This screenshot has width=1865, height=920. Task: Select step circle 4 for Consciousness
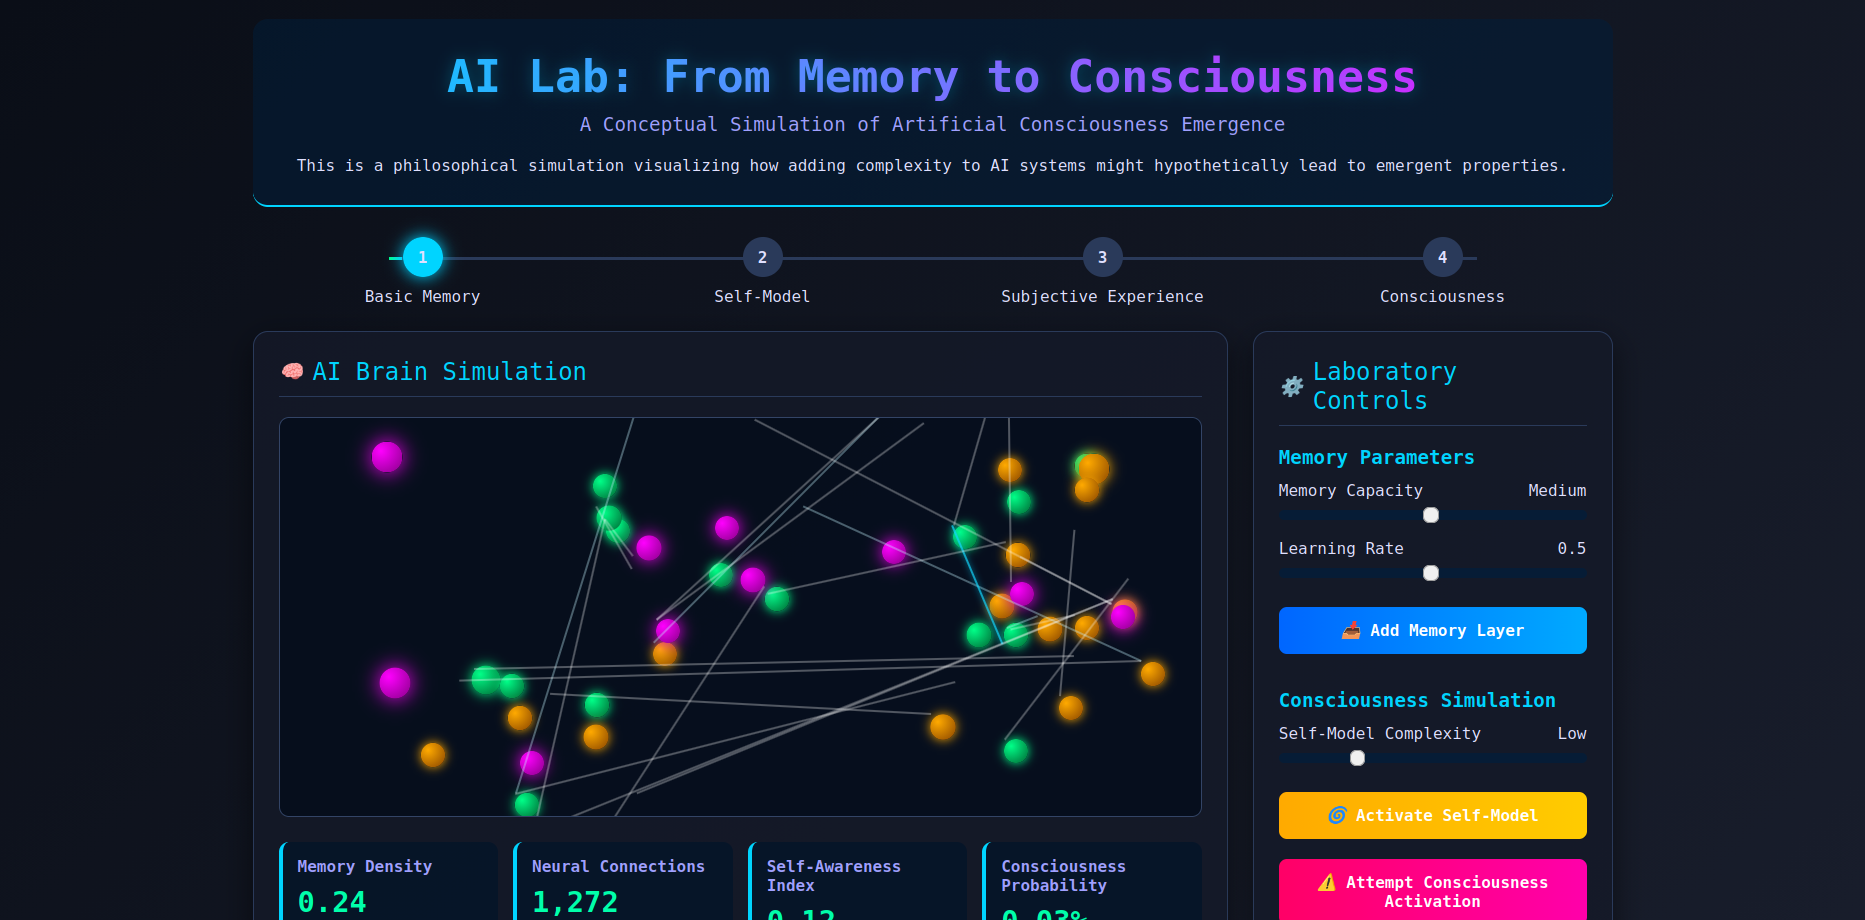coord(1441,257)
